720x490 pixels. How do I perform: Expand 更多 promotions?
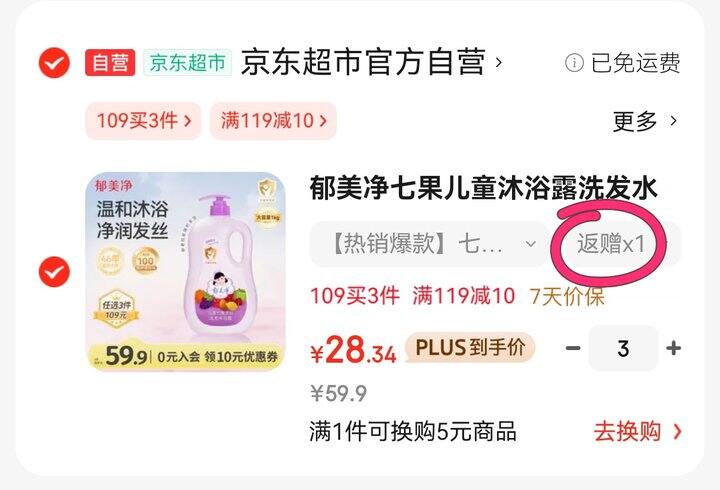(x=645, y=121)
